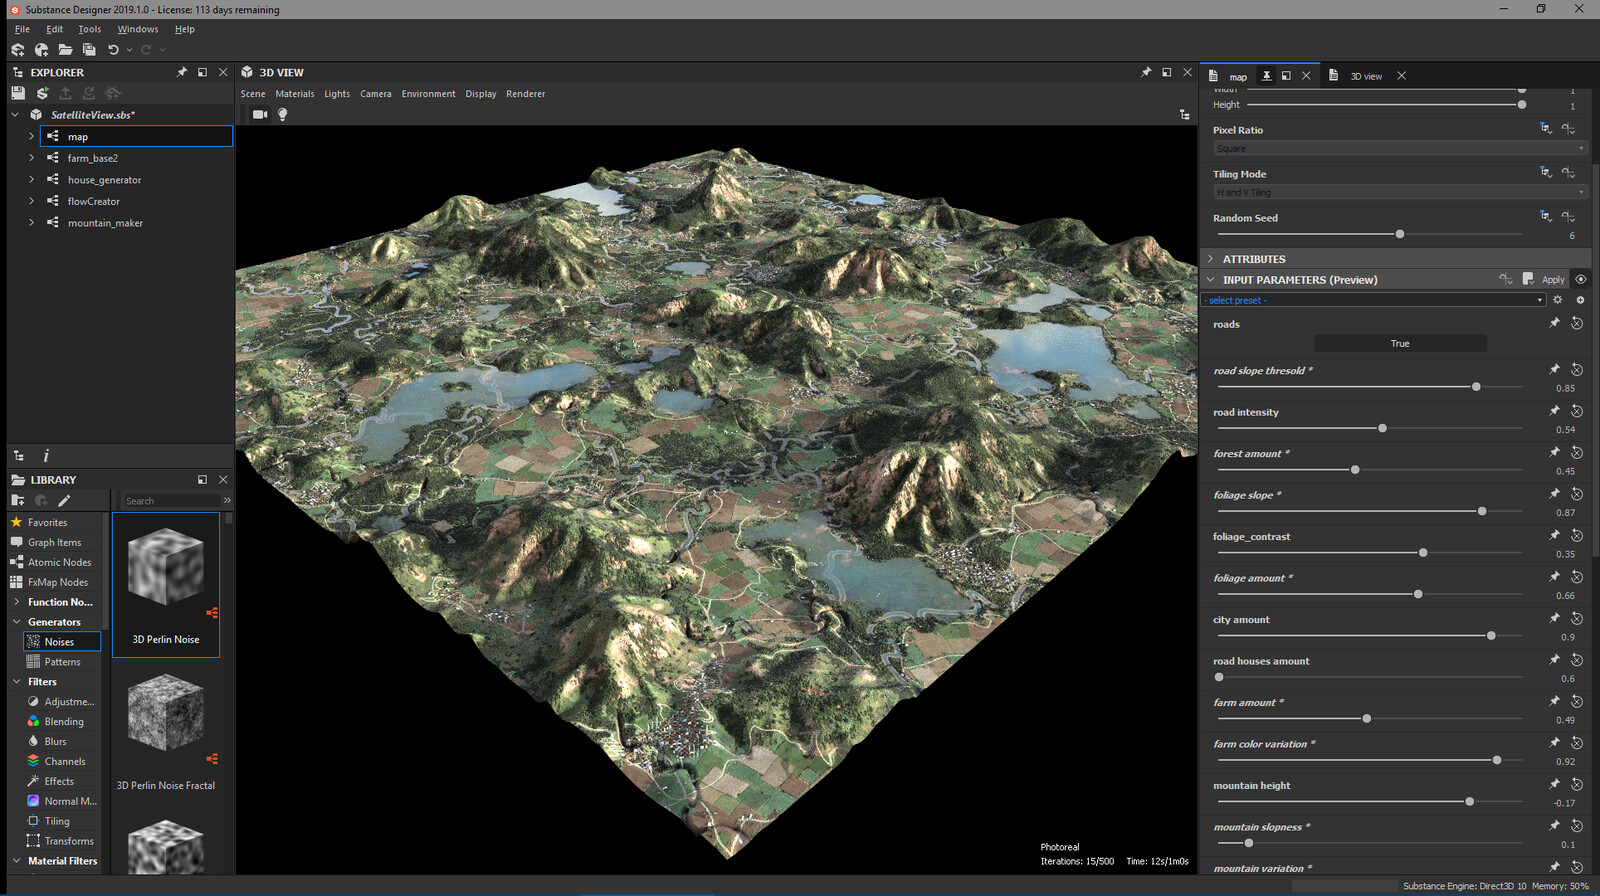Click the light bulb icon in 3D View
This screenshot has height=896, width=1600.
point(283,114)
